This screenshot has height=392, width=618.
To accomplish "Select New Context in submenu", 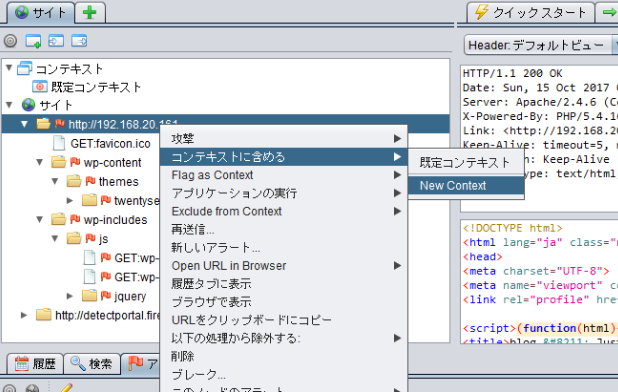I will [466, 185].
